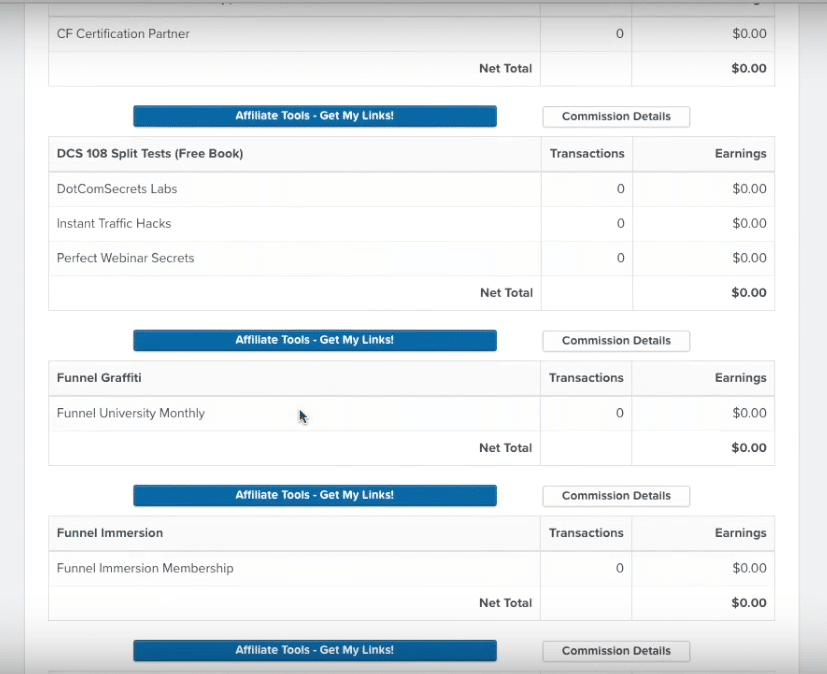Click Earnings header in Funnel Immersion table
This screenshot has height=674, width=827.
(741, 533)
